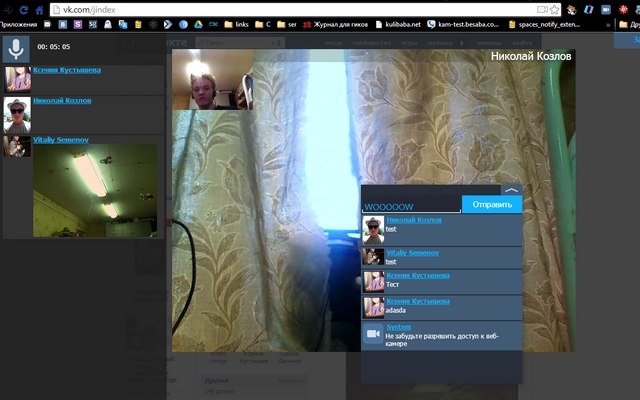Open Ксения Кустышева in the participants list

coord(67,70)
